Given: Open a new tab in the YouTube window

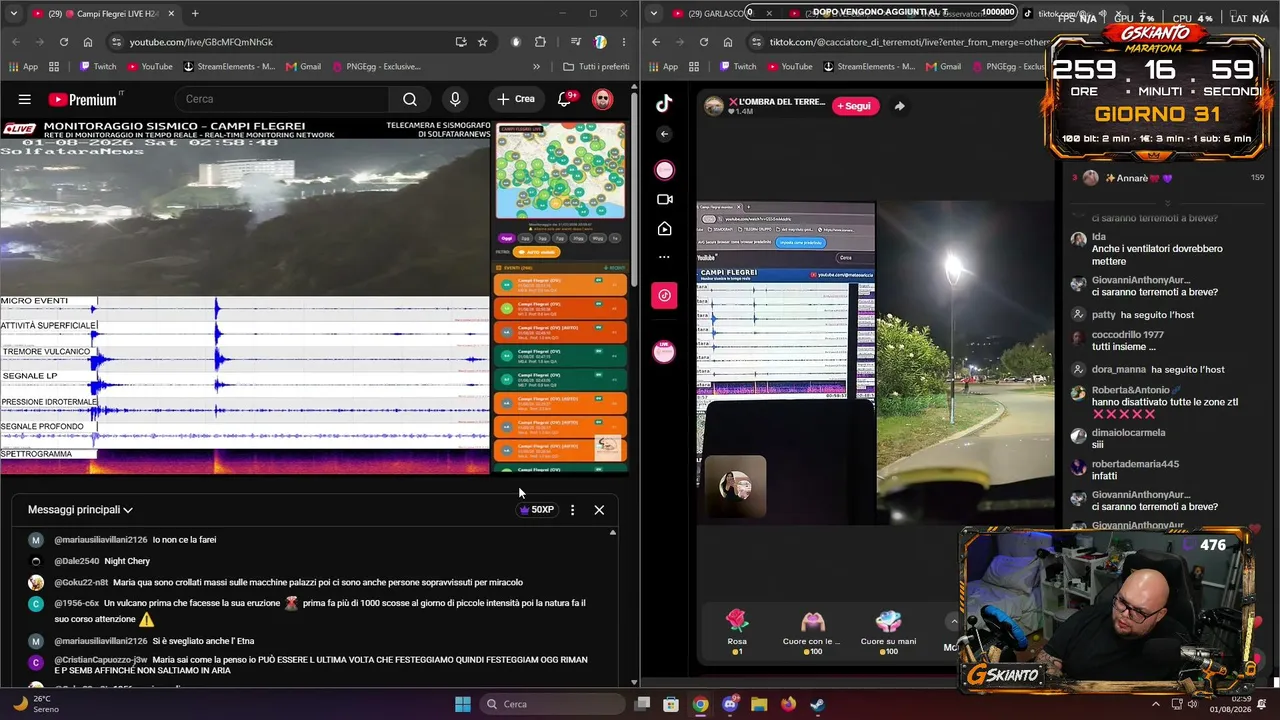Looking at the screenshot, I should [195, 14].
